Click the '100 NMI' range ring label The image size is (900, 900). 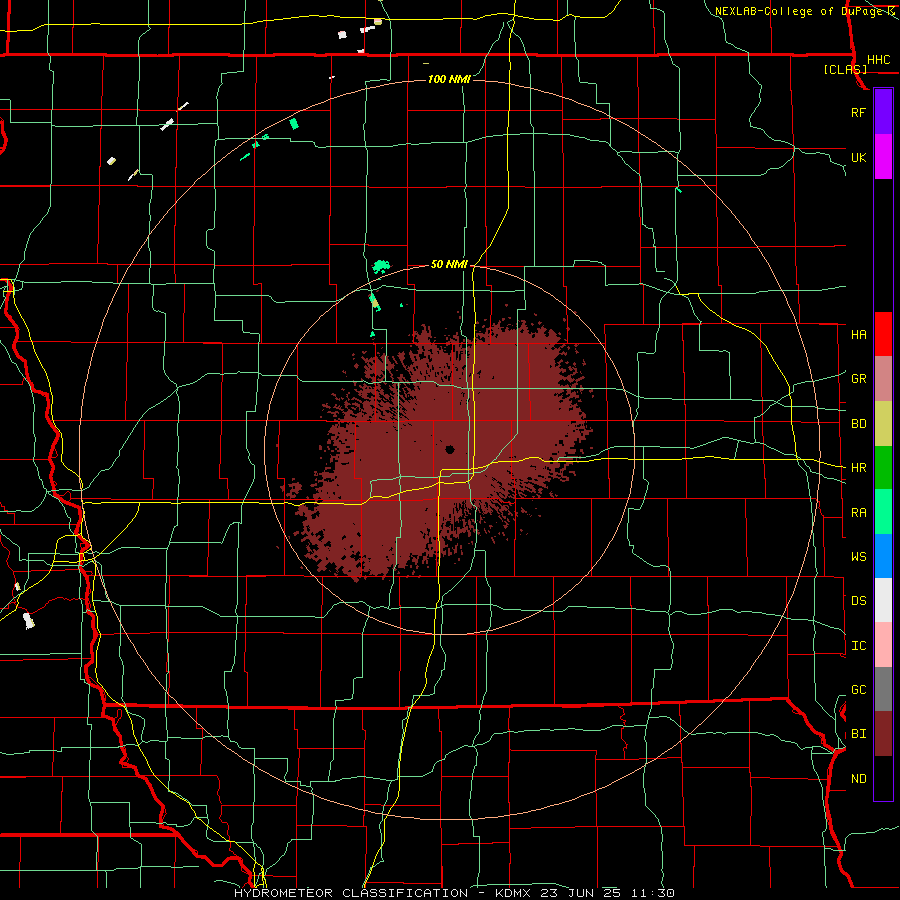point(449,79)
